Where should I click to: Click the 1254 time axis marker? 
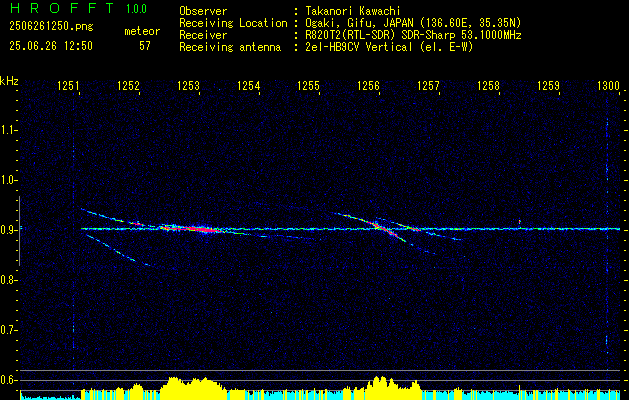248,85
